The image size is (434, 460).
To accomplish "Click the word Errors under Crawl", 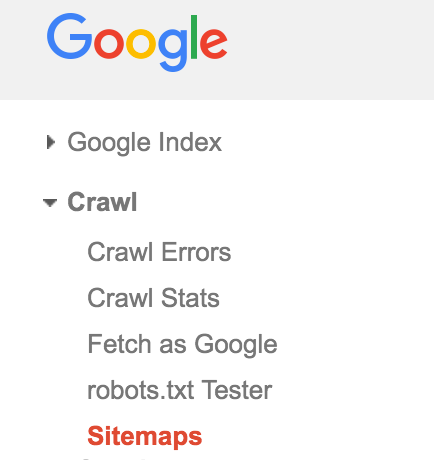I will tap(196, 252).
